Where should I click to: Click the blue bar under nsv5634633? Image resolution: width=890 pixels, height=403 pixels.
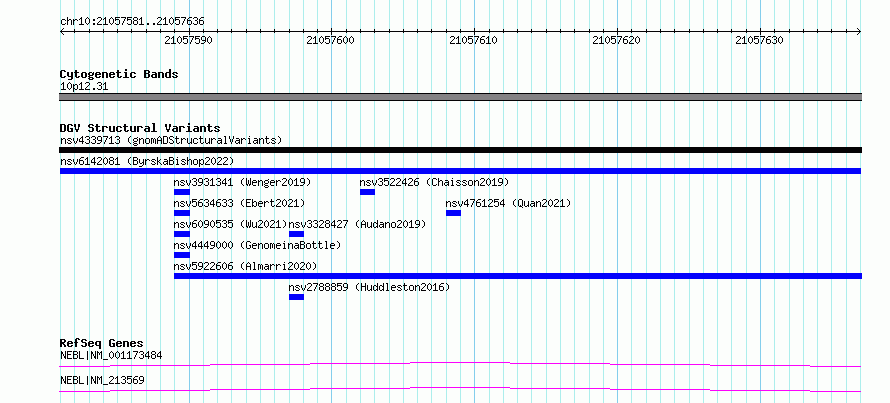click(182, 213)
